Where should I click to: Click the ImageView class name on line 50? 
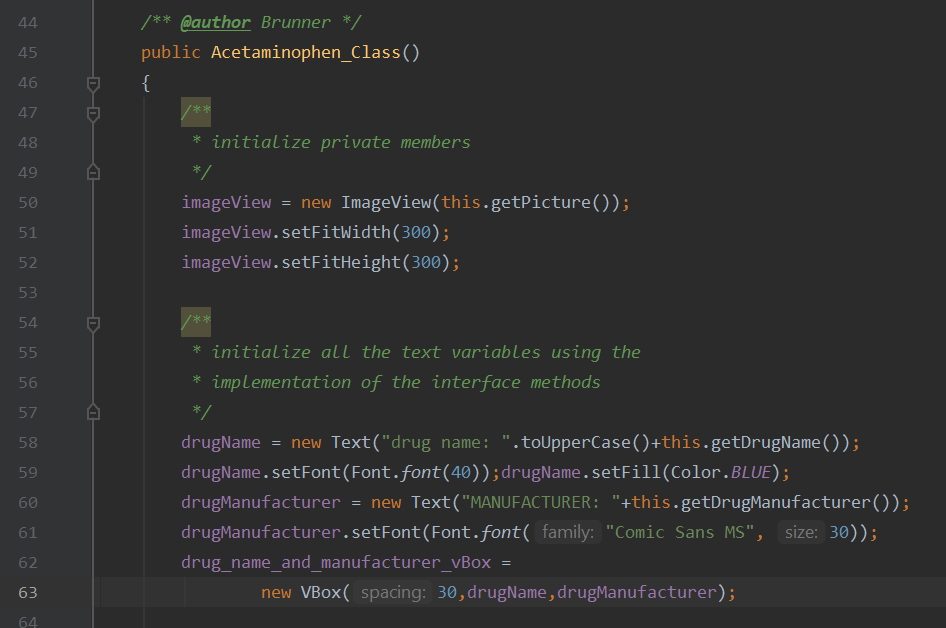[386, 203]
